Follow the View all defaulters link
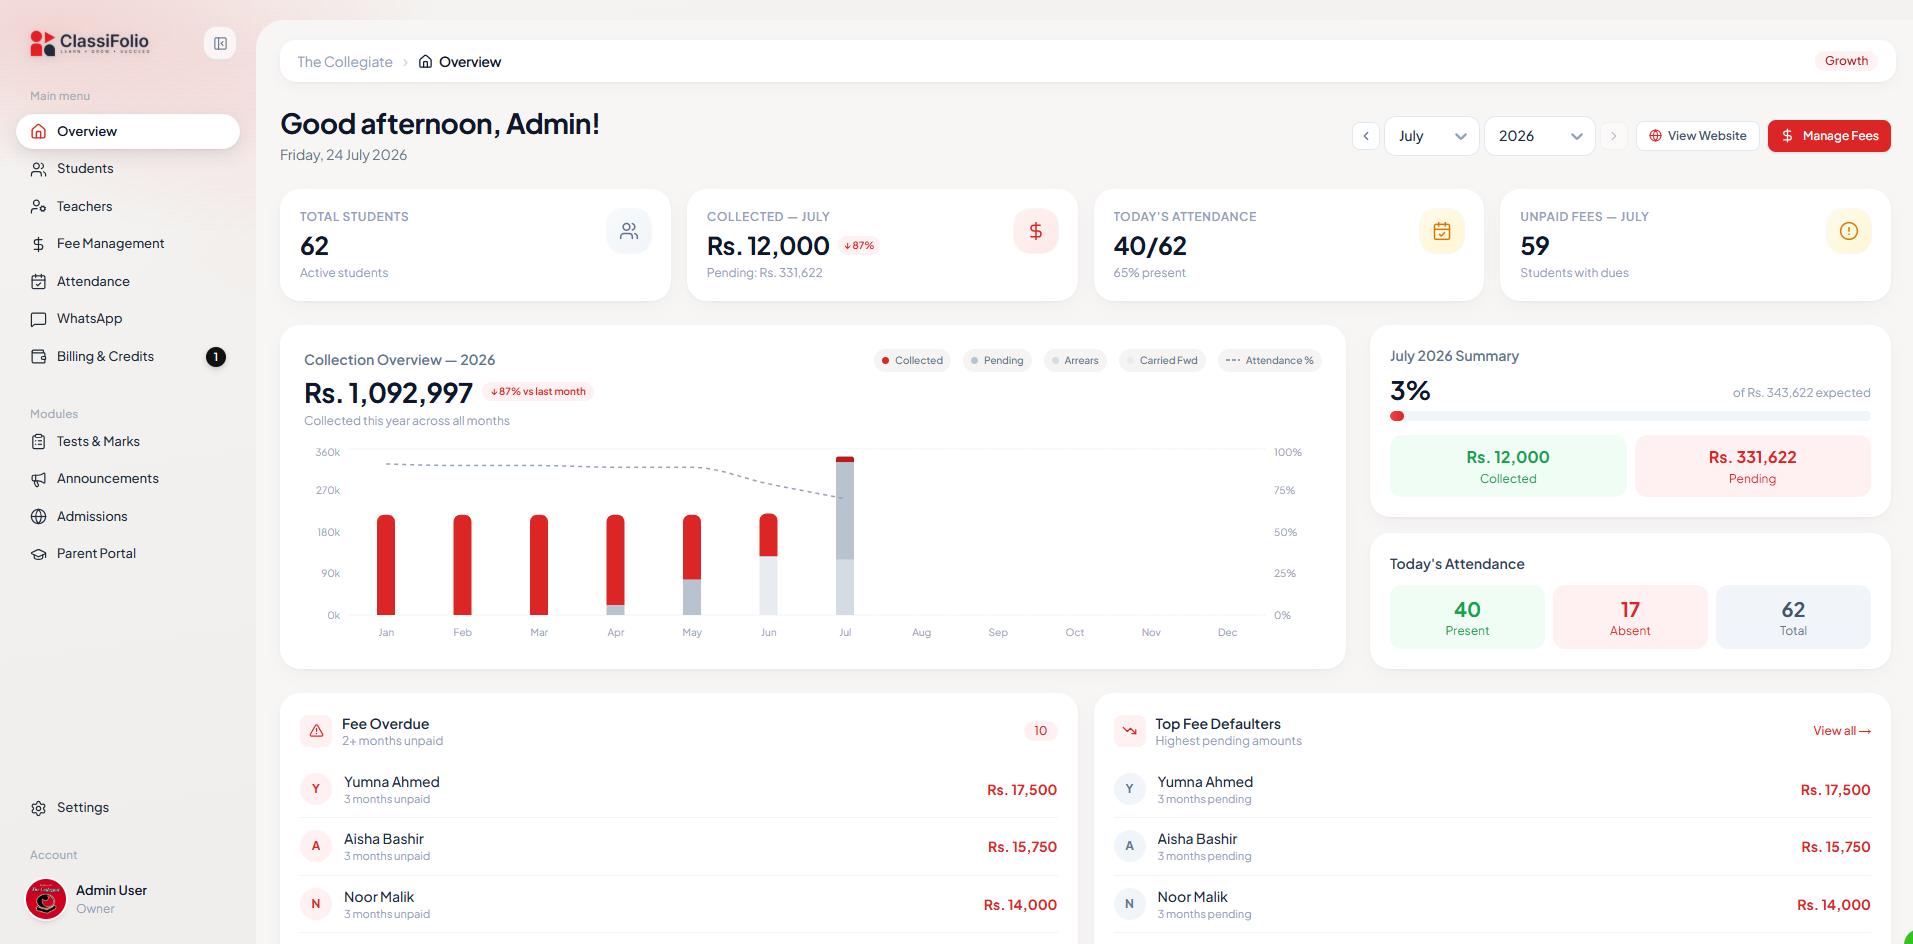The width and height of the screenshot is (1913, 944). pos(1842,731)
